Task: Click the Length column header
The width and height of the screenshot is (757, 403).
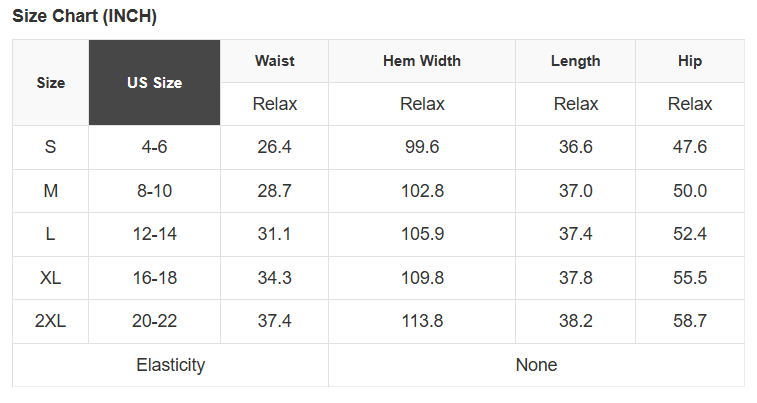Action: (x=575, y=61)
